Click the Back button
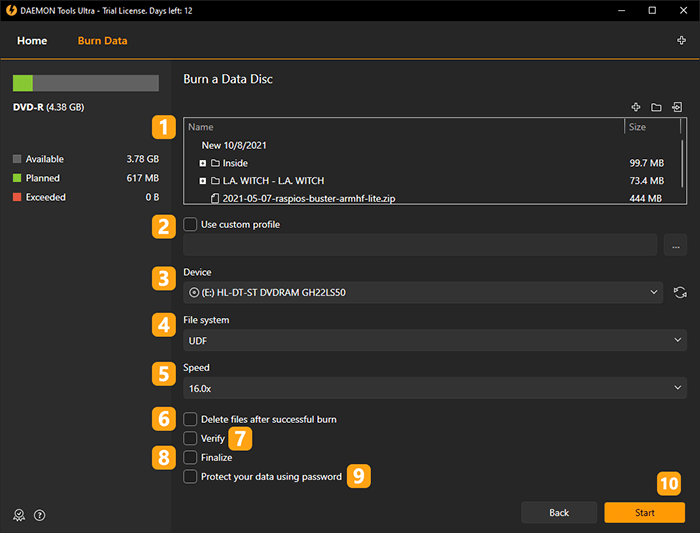The width and height of the screenshot is (700, 533). (559, 512)
